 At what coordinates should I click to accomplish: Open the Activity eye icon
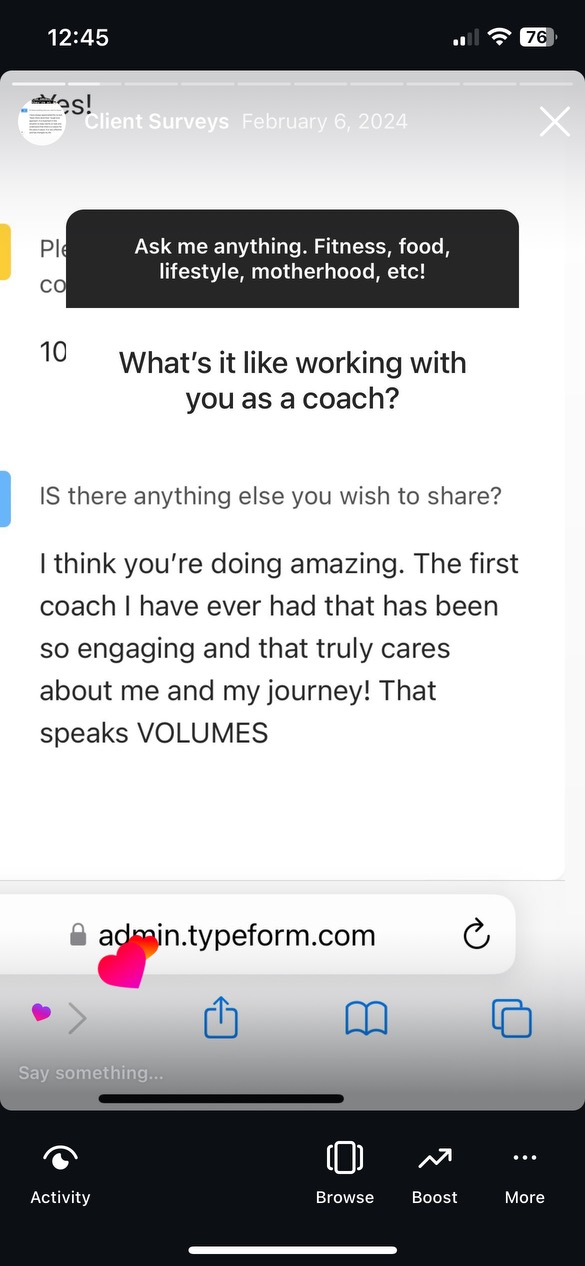[x=60, y=1158]
